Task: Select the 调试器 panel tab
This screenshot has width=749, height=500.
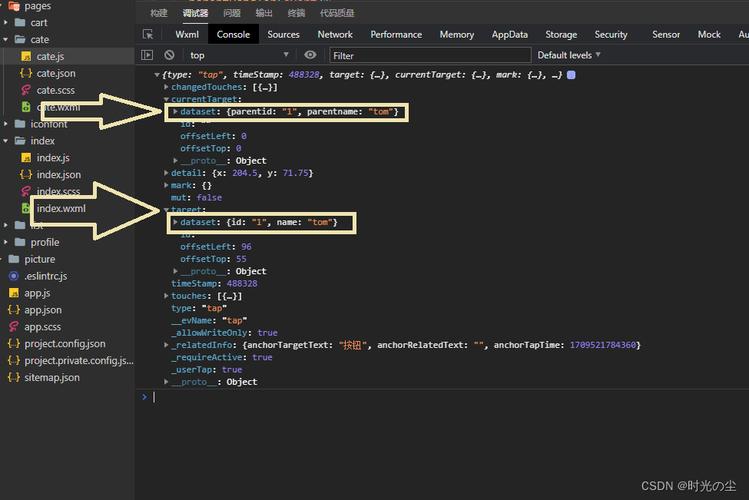Action: tap(195, 13)
